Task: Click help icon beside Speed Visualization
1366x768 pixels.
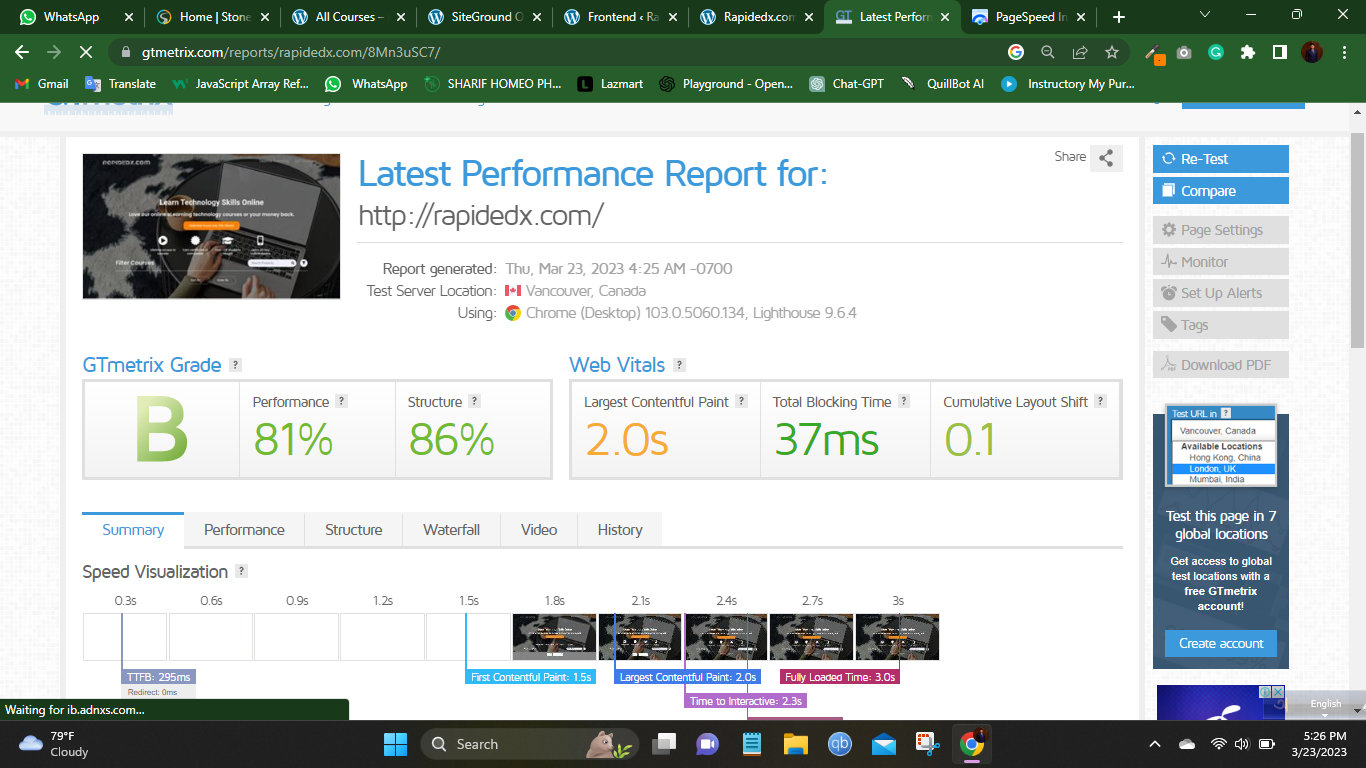Action: pyautogui.click(x=241, y=571)
